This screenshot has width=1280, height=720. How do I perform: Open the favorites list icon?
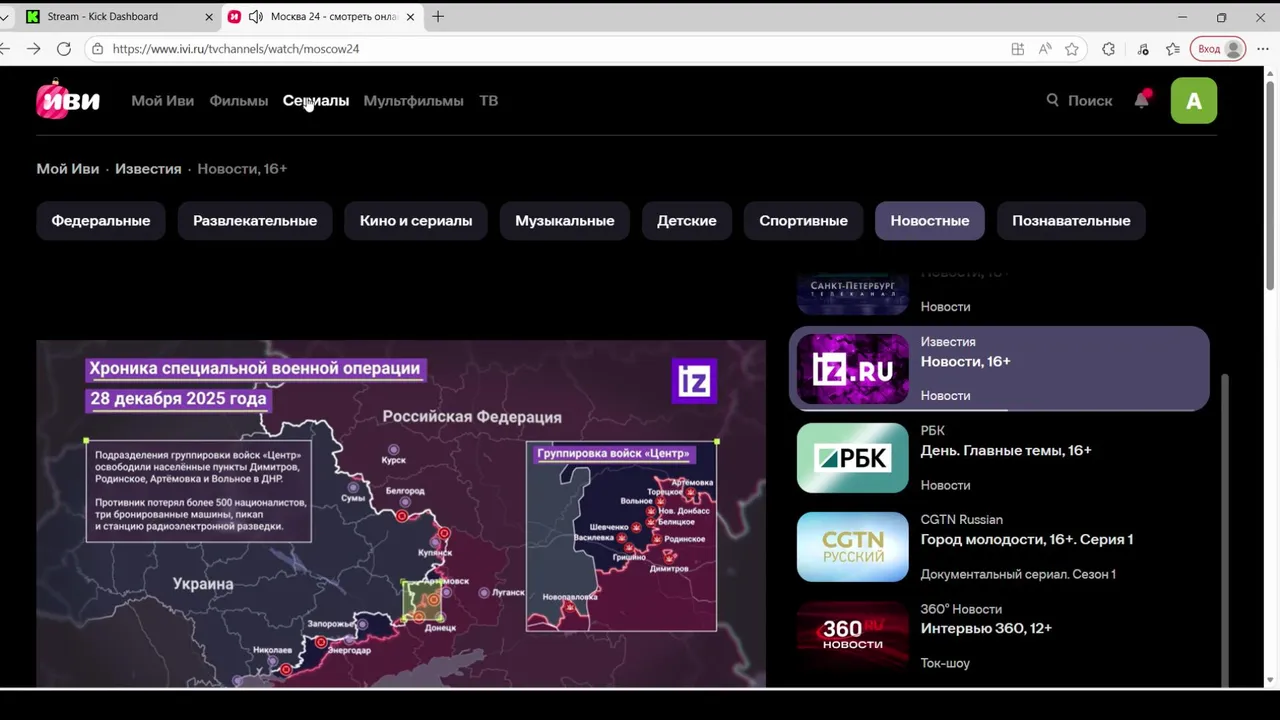pos(1173,48)
